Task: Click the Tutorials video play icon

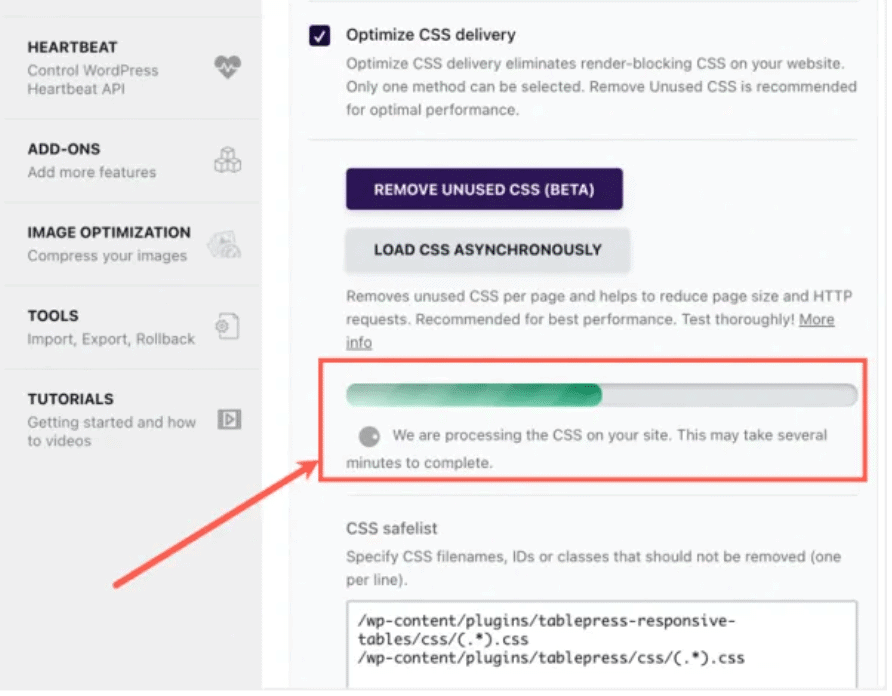Action: [x=229, y=420]
